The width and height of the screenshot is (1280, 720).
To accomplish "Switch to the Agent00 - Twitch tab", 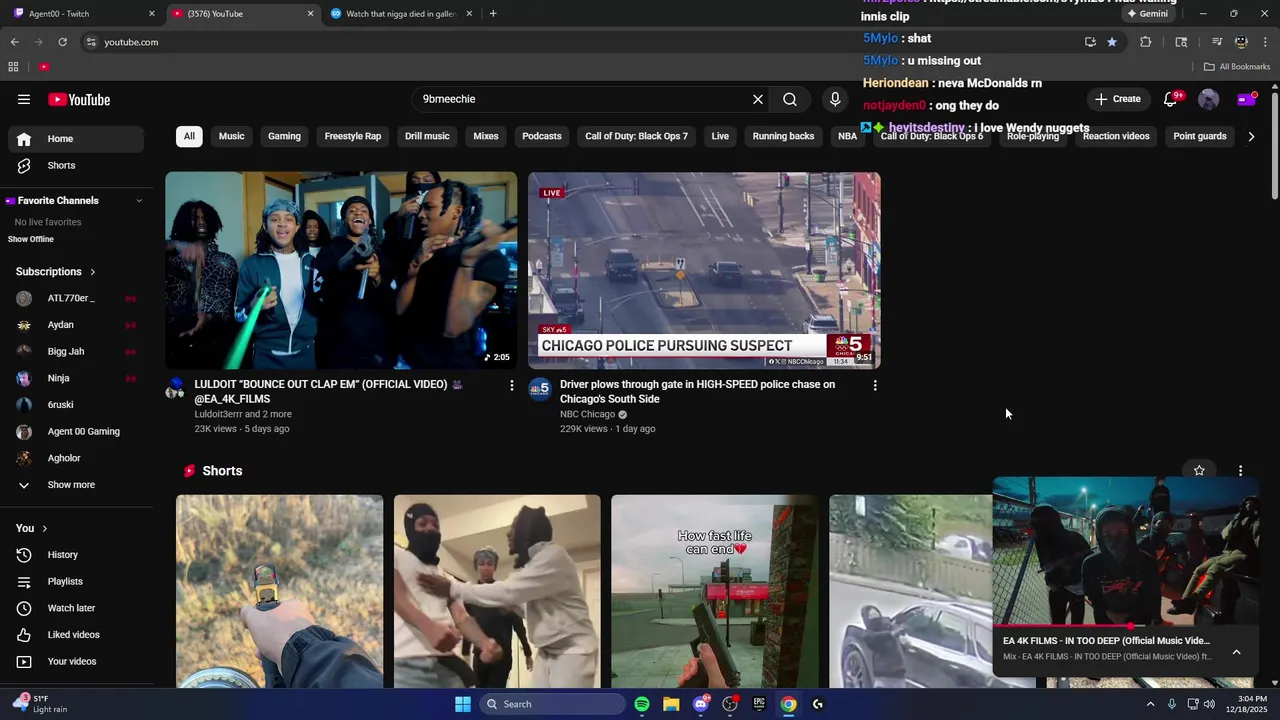I will [83, 14].
